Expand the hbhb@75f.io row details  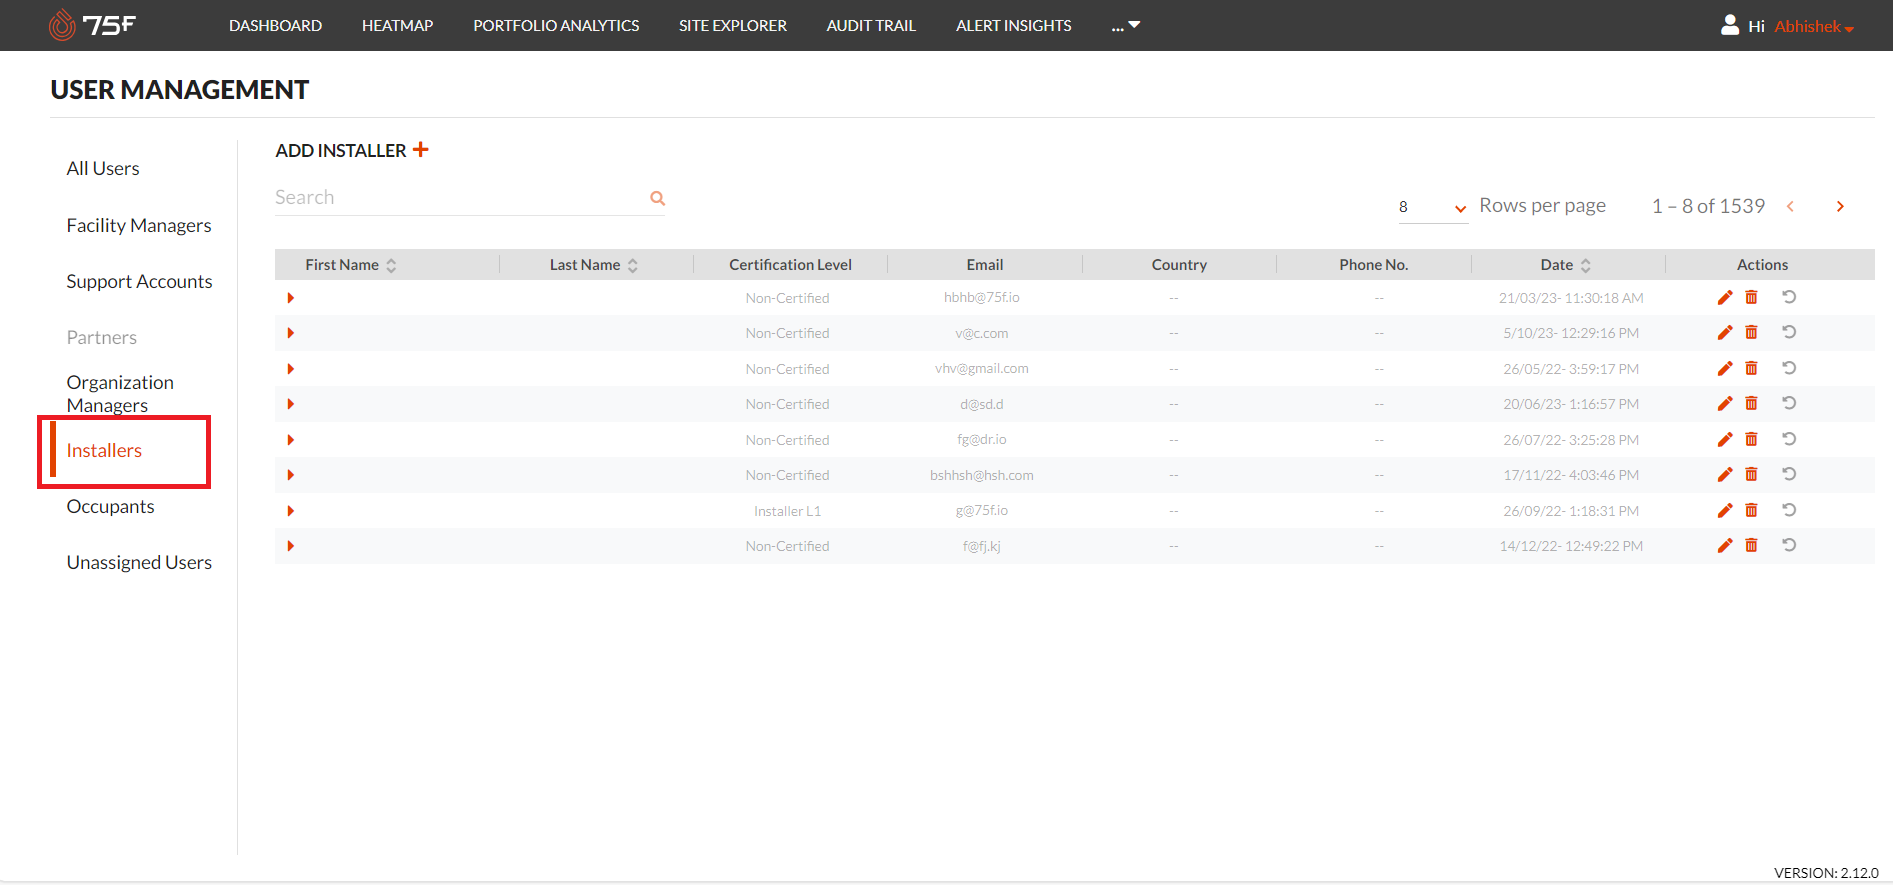point(290,298)
